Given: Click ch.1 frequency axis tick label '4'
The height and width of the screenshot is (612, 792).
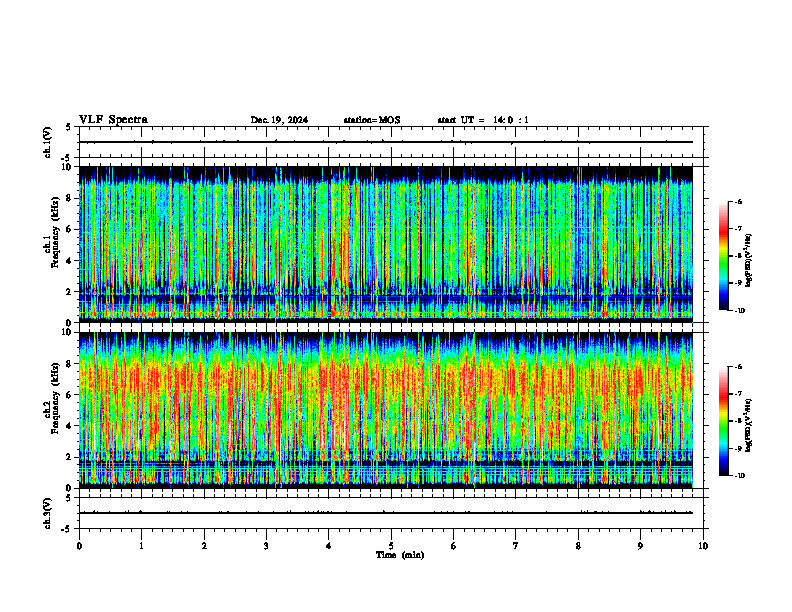Looking at the screenshot, I should (x=69, y=261).
